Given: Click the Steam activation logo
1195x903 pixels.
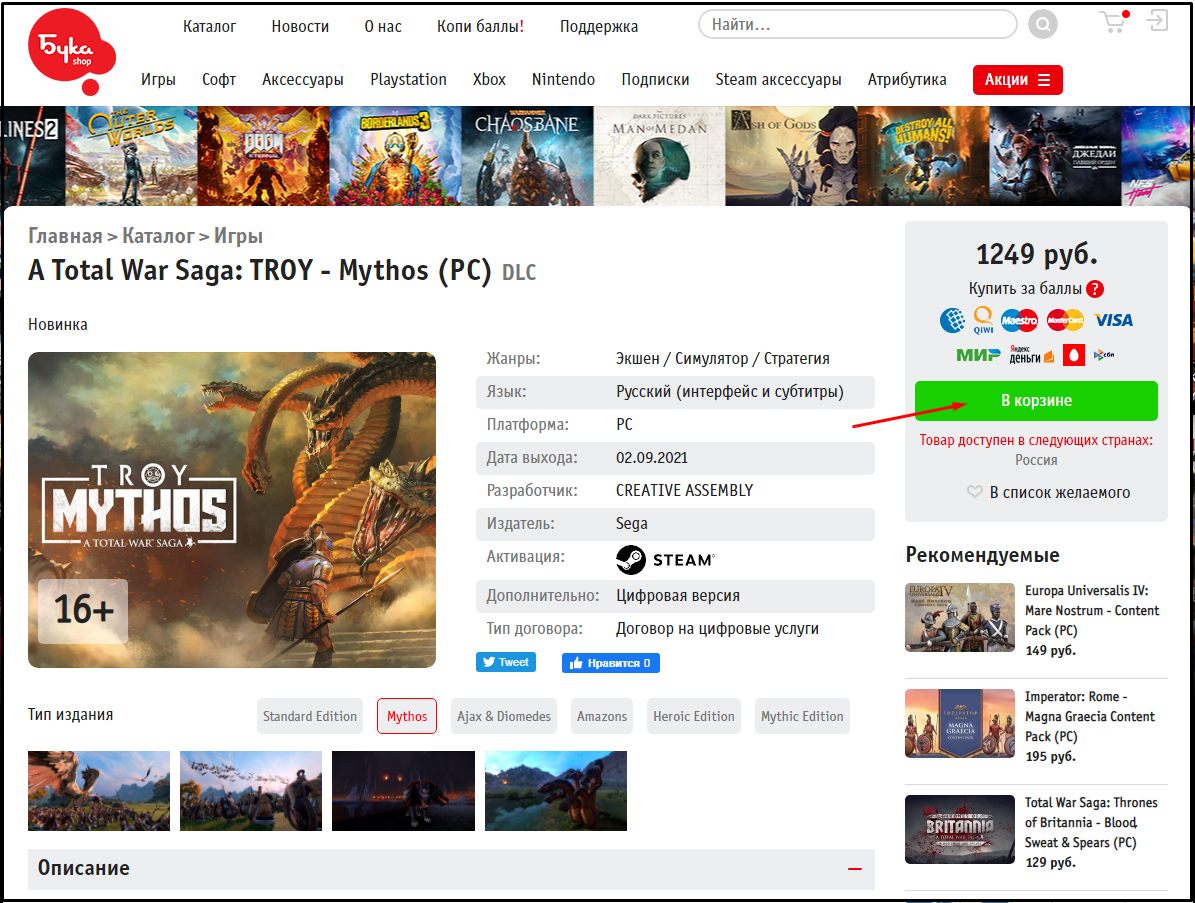Looking at the screenshot, I should pyautogui.click(x=665, y=560).
